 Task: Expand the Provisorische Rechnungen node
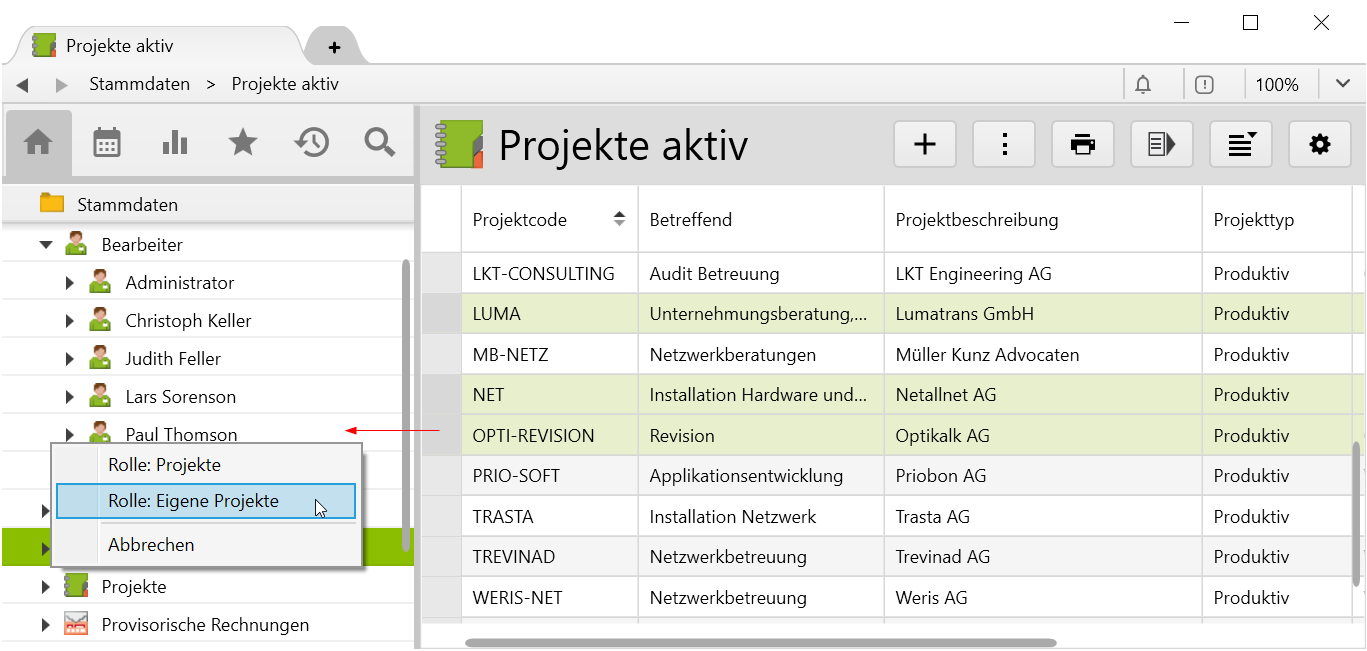click(46, 625)
